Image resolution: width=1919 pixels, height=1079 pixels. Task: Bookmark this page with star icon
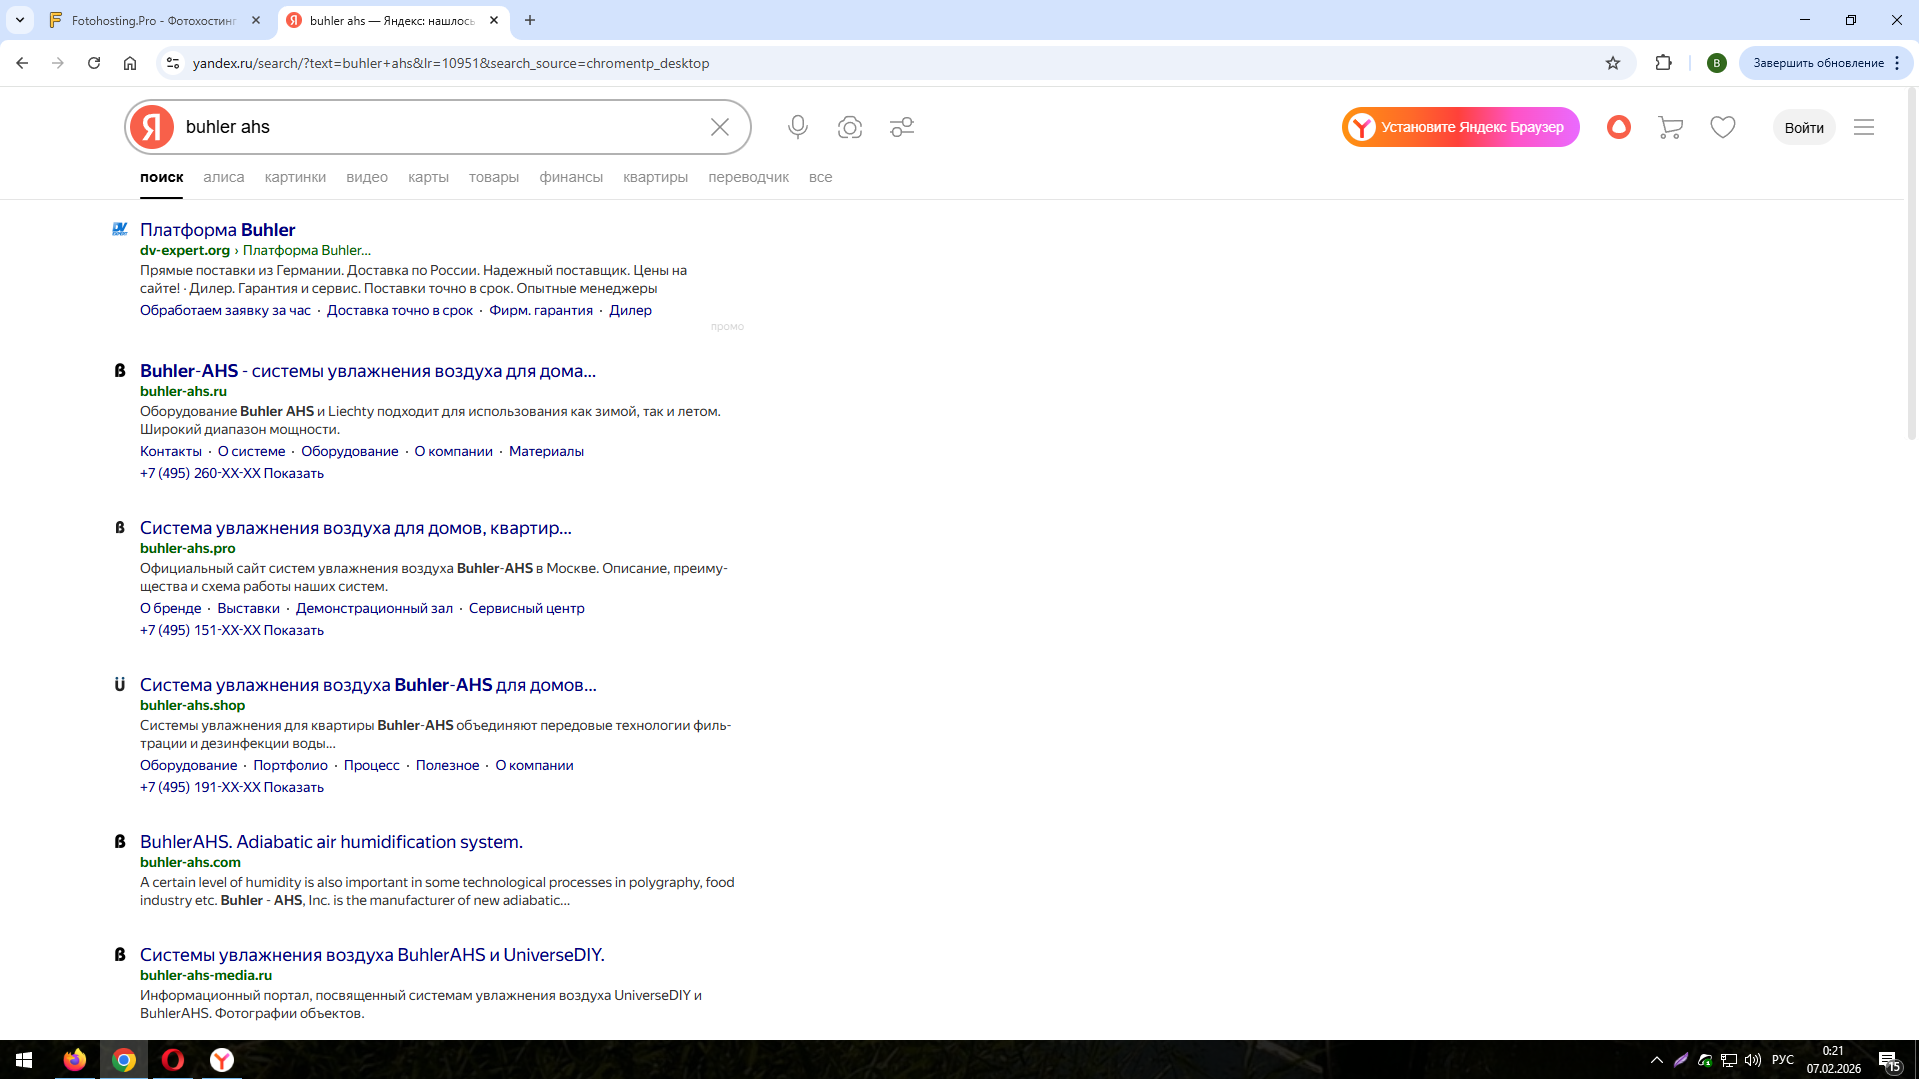click(x=1613, y=63)
